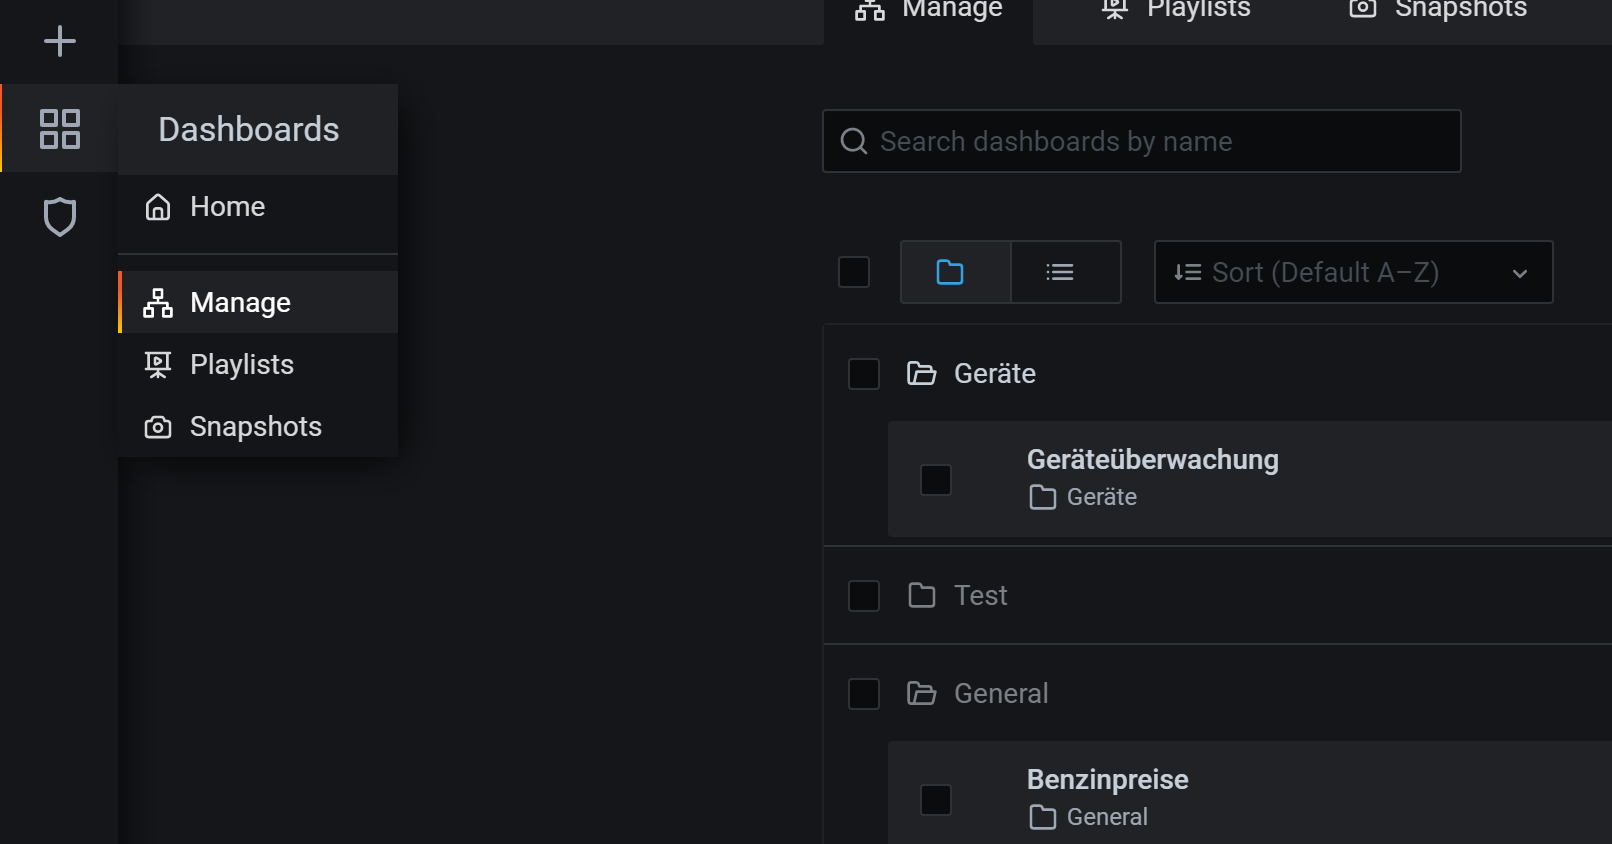1612x844 pixels.
Task: Click the Snapshots camera icon in menu
Action: pyautogui.click(x=158, y=427)
